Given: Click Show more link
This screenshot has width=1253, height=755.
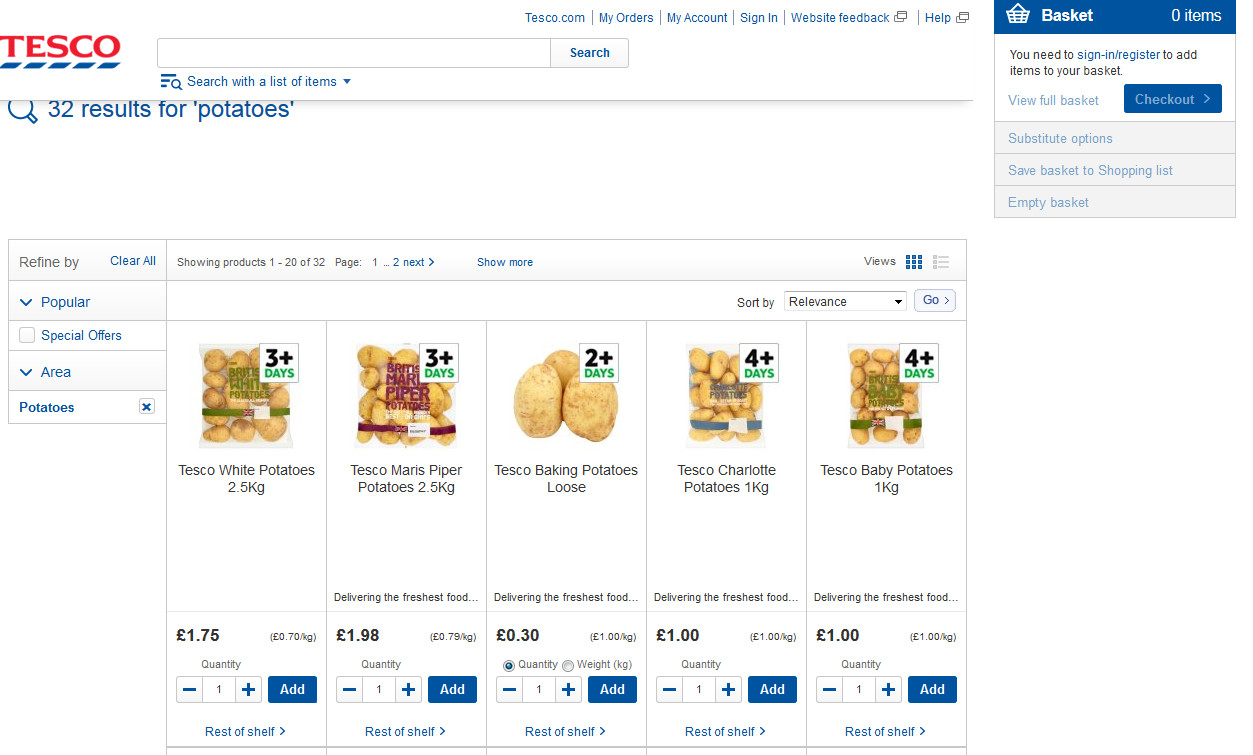Looking at the screenshot, I should pos(505,262).
